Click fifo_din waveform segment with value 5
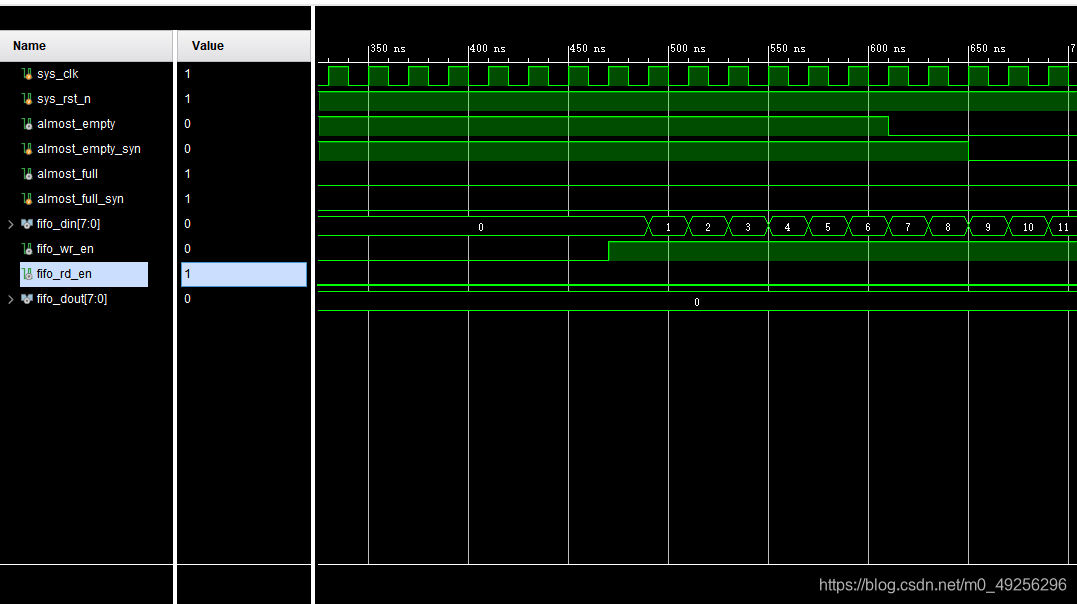Image resolution: width=1077 pixels, height=604 pixels. click(x=828, y=227)
